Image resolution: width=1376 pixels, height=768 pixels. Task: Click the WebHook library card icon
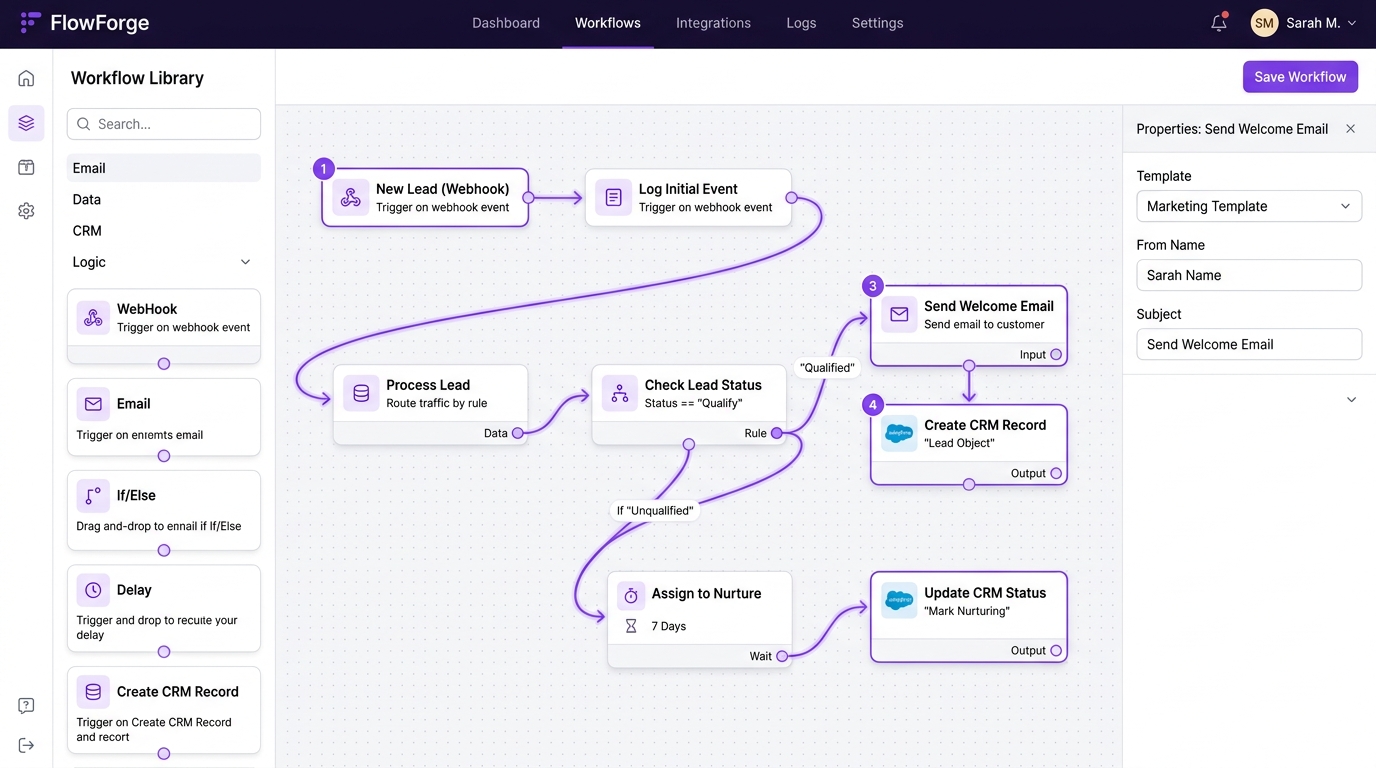[x=93, y=318]
